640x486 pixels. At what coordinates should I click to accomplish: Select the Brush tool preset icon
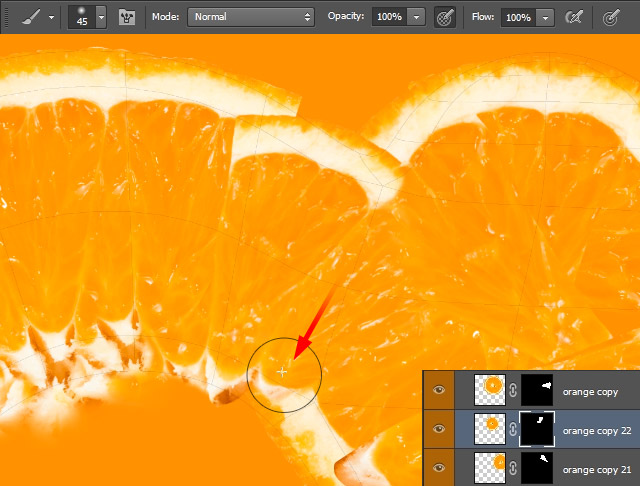tap(31, 17)
